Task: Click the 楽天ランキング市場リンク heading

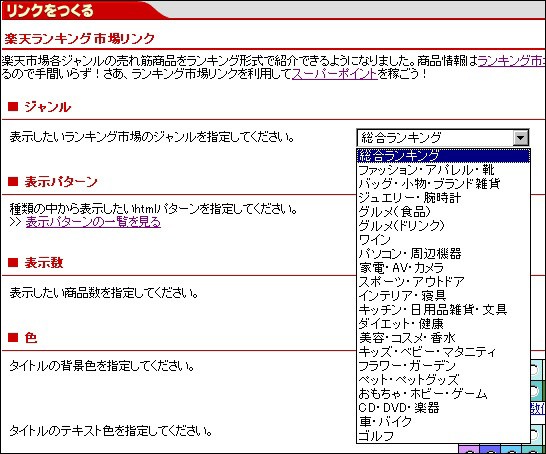Action: click(x=79, y=38)
